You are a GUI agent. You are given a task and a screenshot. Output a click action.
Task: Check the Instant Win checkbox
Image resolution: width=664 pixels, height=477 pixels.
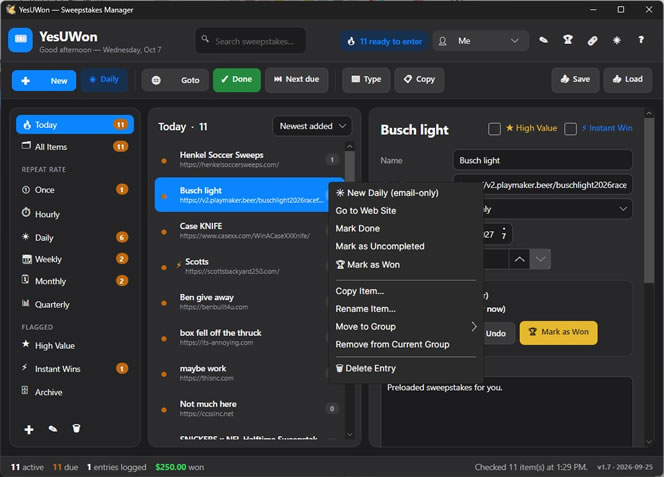pyautogui.click(x=570, y=129)
